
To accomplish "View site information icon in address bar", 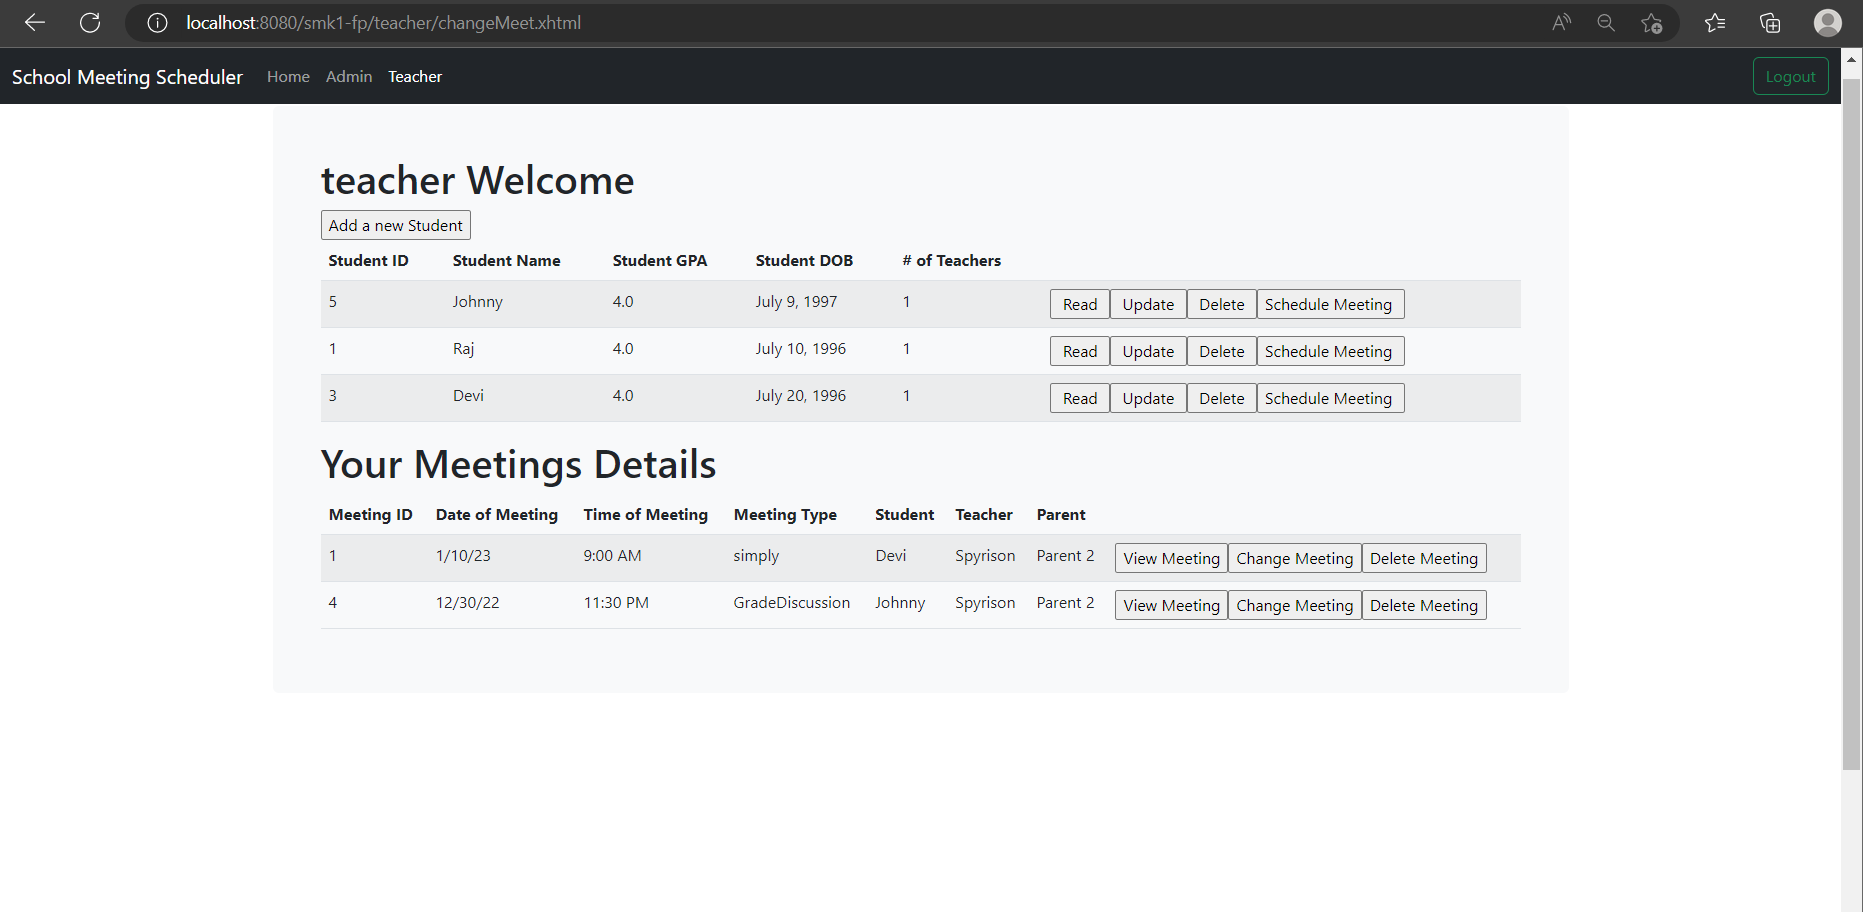I will coord(157,23).
